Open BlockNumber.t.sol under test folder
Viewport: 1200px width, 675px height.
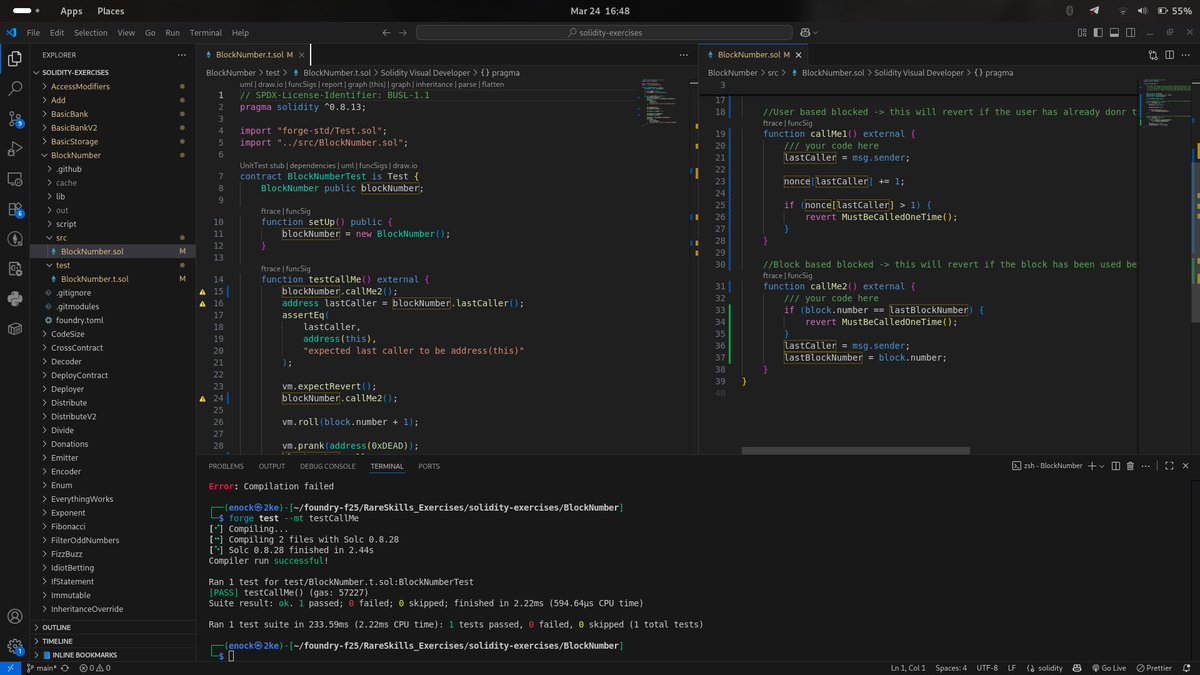113,278
